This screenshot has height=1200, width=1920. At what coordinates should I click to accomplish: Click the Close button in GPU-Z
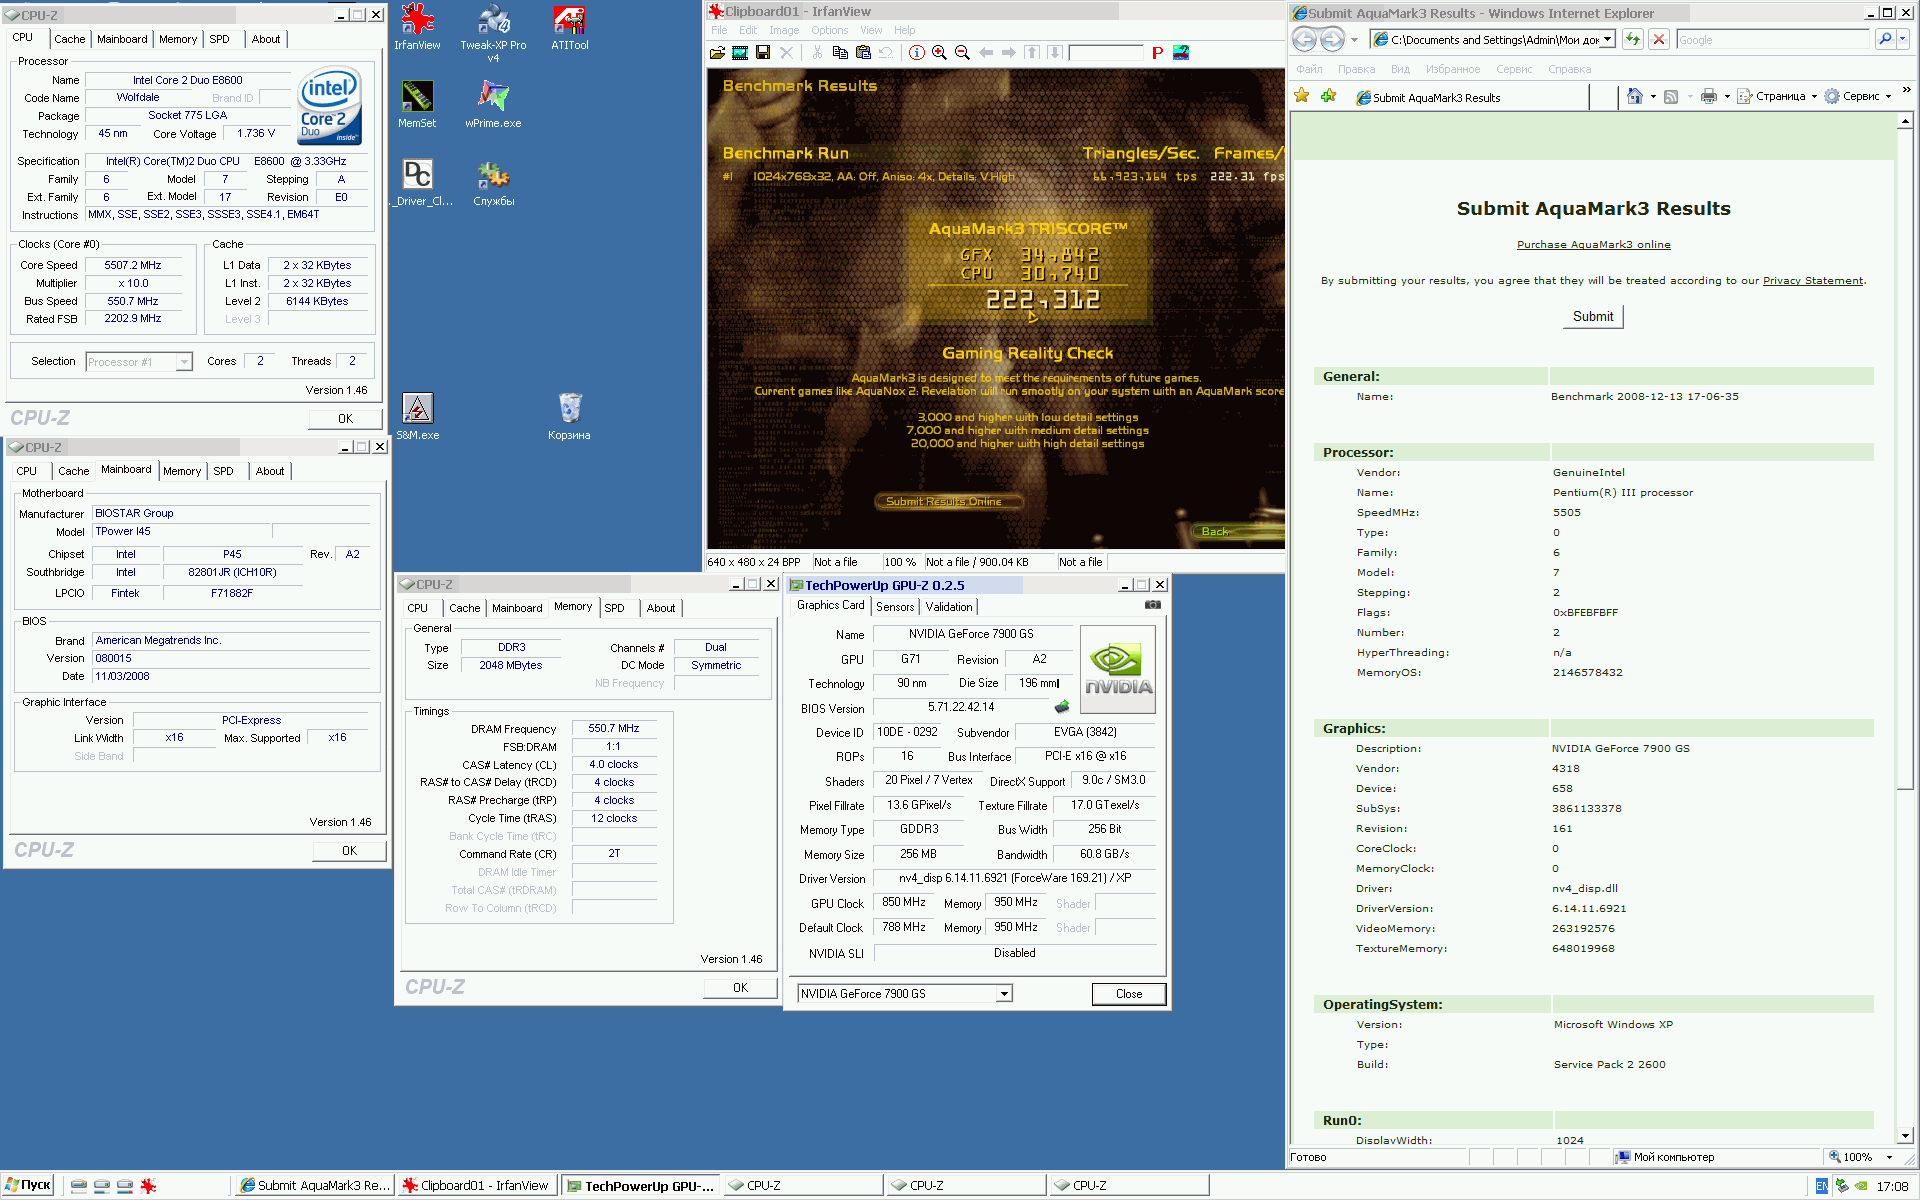1128,994
